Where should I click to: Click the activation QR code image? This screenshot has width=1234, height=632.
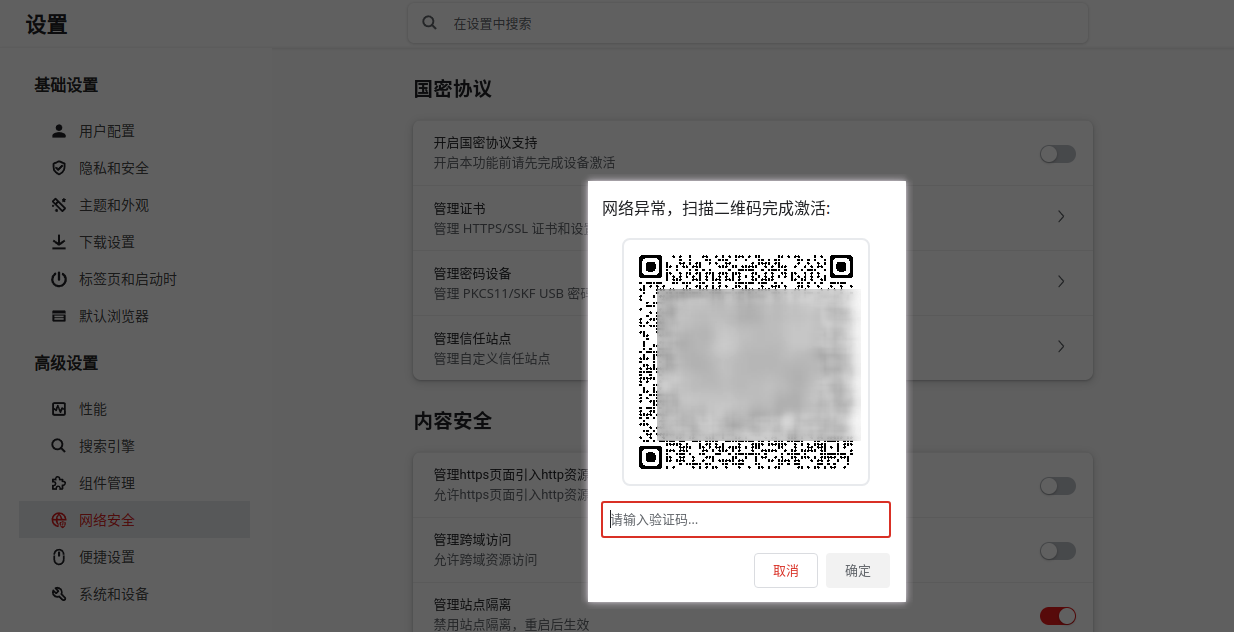tap(746, 362)
